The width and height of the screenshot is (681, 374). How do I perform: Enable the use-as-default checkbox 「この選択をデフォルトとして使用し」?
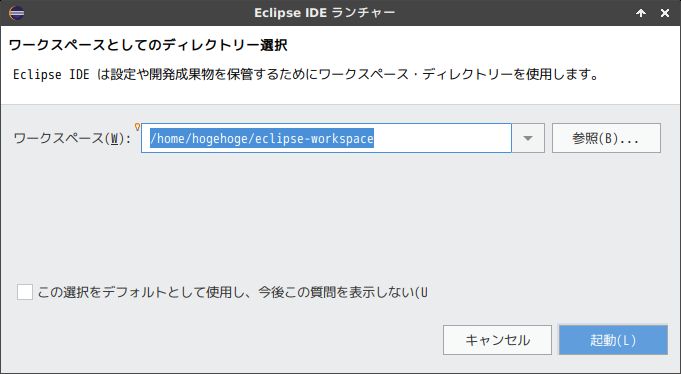(x=25, y=292)
